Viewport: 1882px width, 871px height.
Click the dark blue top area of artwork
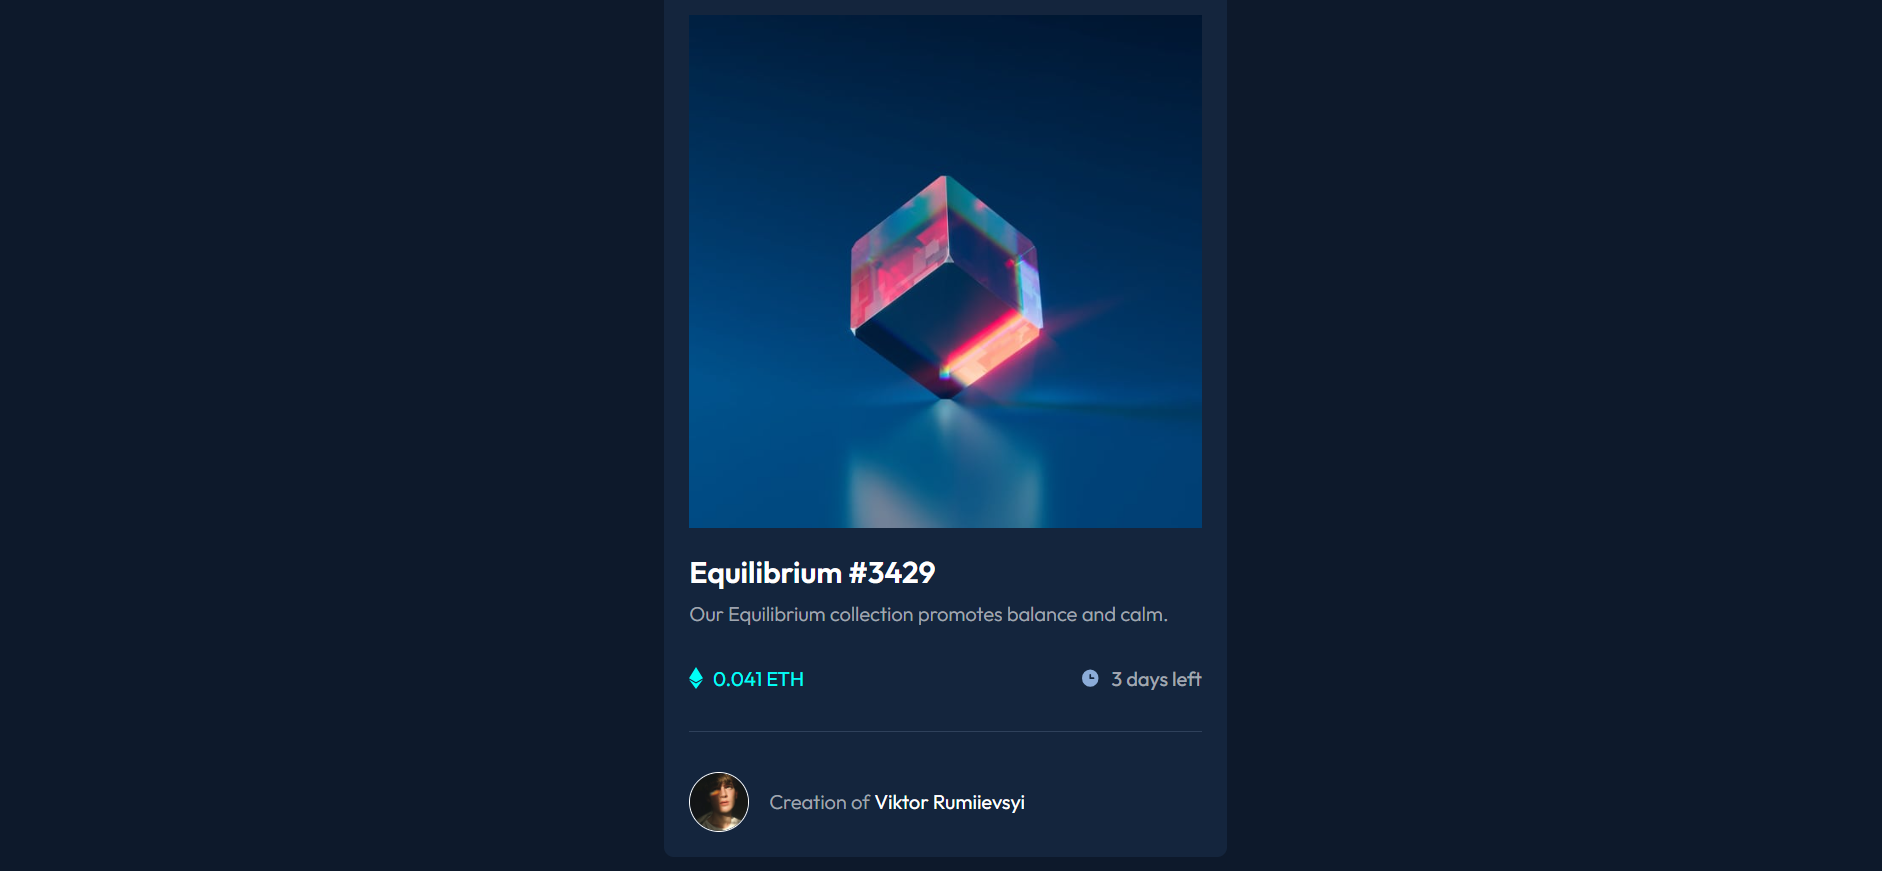click(x=945, y=80)
